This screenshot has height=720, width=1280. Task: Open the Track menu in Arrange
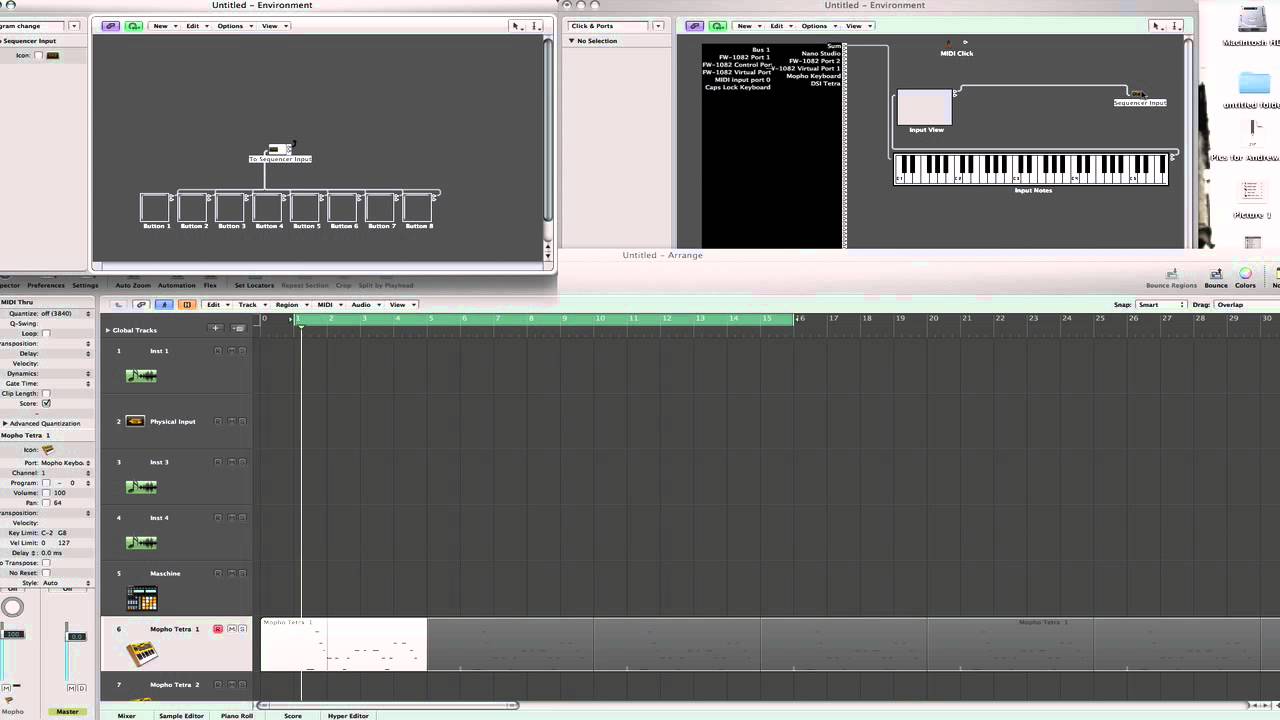point(250,305)
